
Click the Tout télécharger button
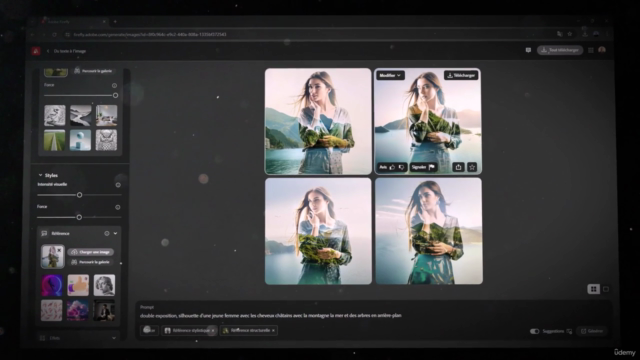pyautogui.click(x=560, y=50)
